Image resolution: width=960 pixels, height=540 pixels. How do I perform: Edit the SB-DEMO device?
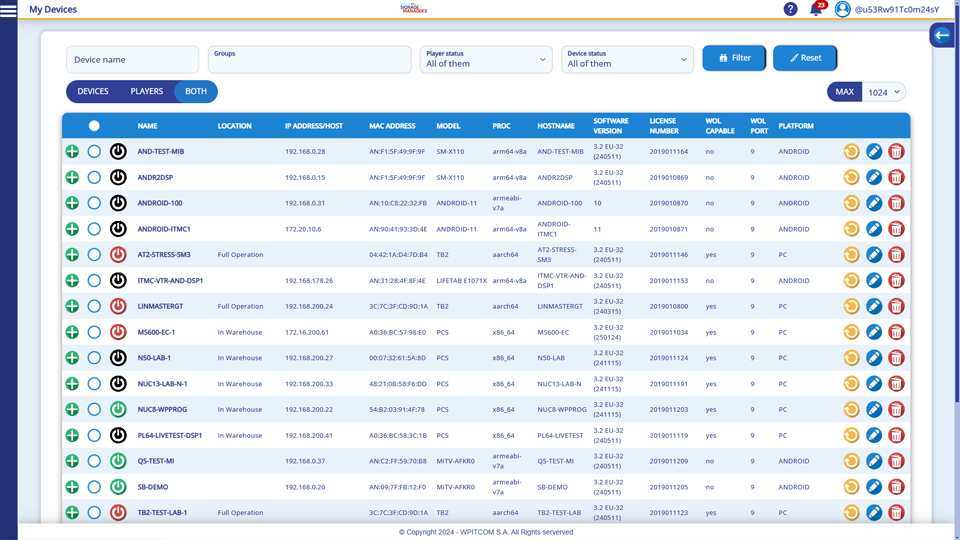click(x=874, y=487)
